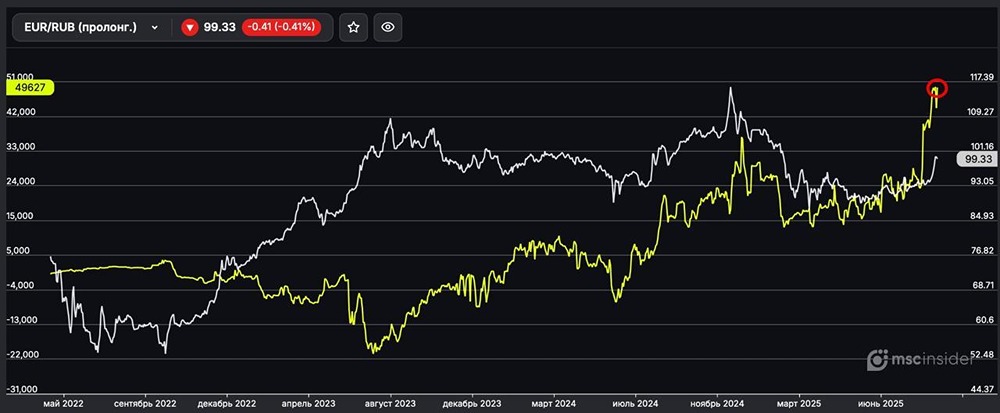The image size is (1000, 413).
Task: Click the декабрь 2022 date label
Action: point(226,403)
